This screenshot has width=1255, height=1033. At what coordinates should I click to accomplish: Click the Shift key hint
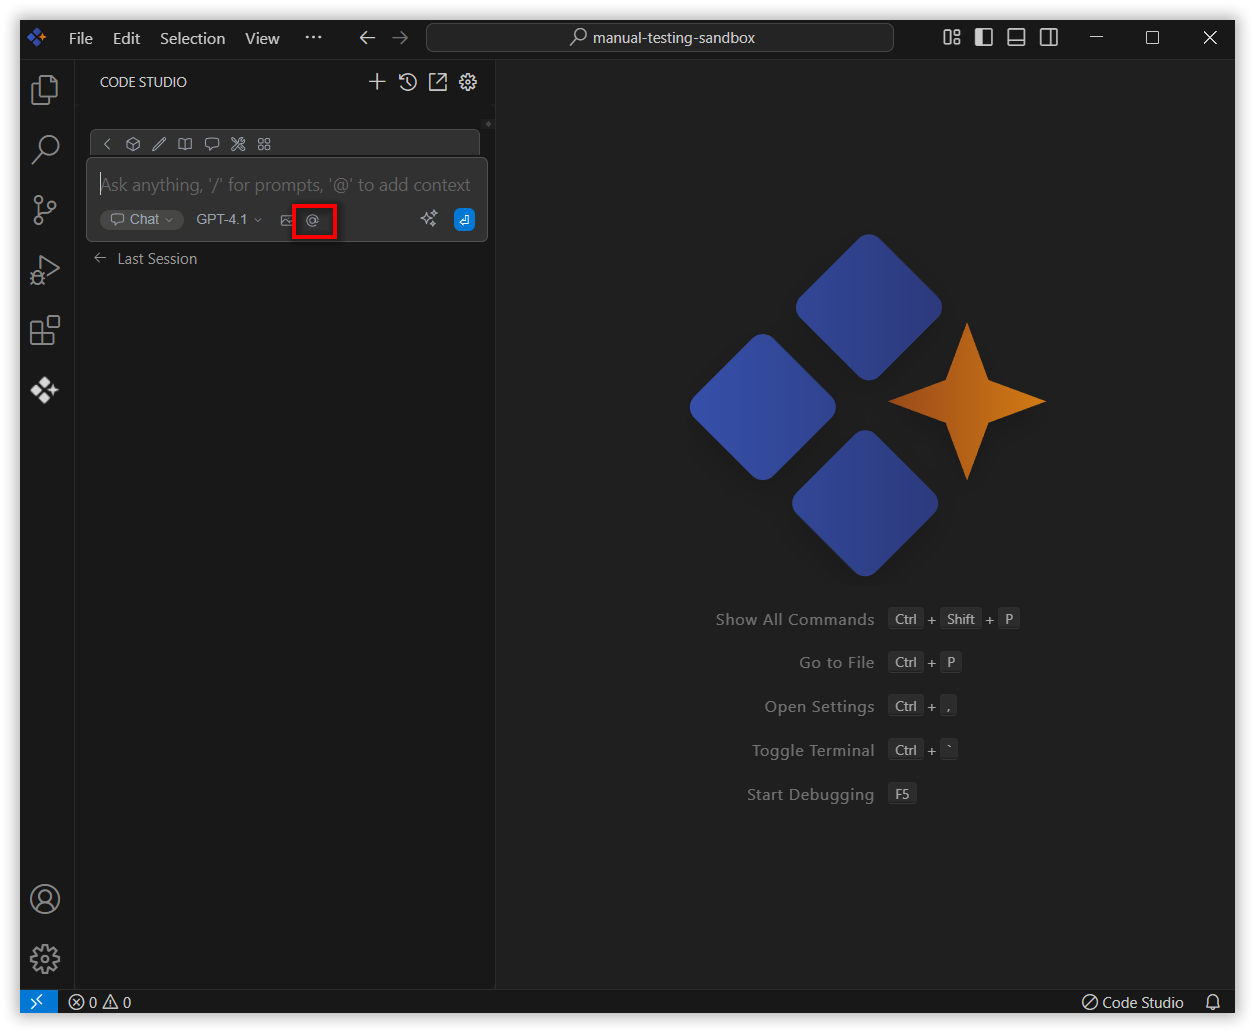pyautogui.click(x=961, y=619)
